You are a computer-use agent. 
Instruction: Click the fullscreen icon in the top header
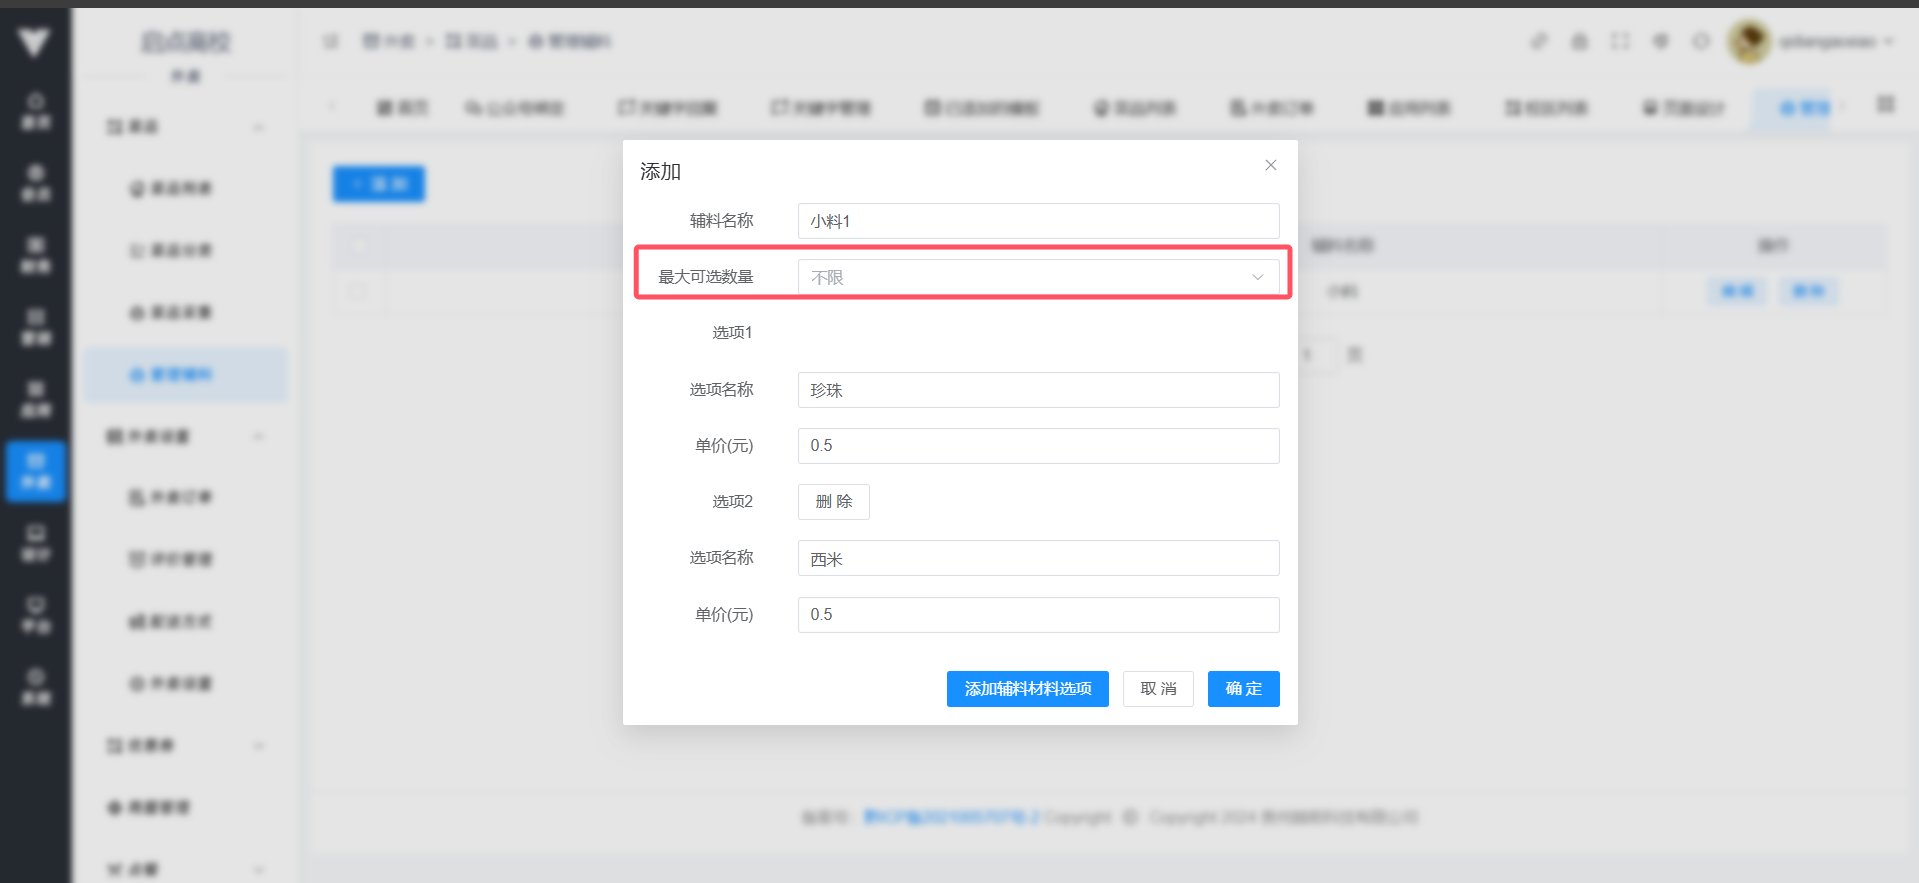pyautogui.click(x=1619, y=41)
